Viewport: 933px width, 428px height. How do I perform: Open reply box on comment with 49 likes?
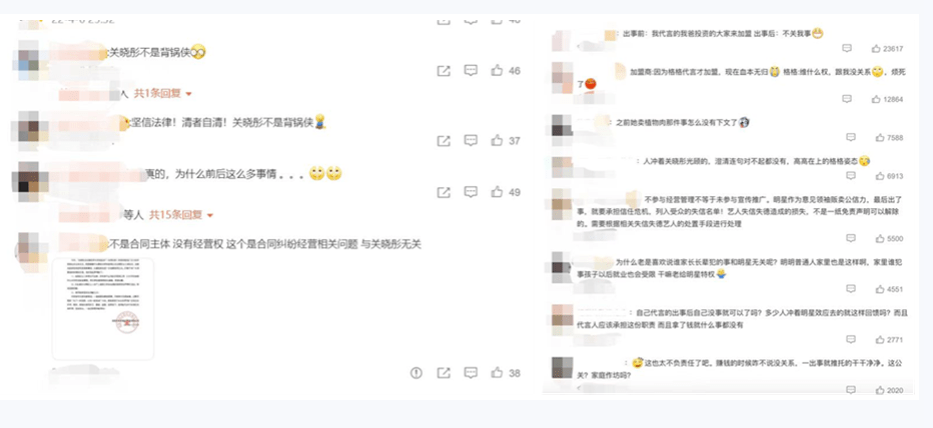(471, 192)
